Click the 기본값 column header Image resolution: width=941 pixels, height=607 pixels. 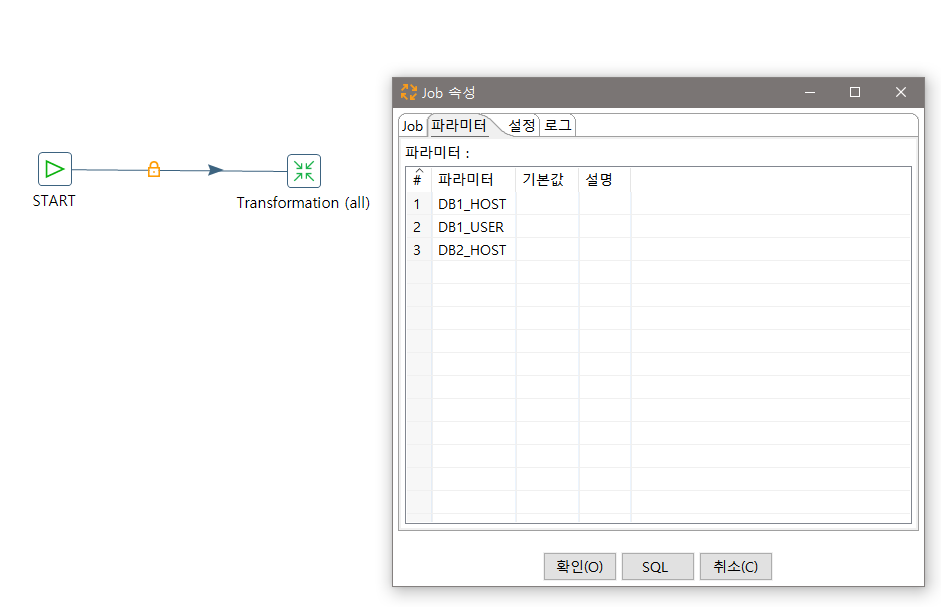click(x=547, y=180)
